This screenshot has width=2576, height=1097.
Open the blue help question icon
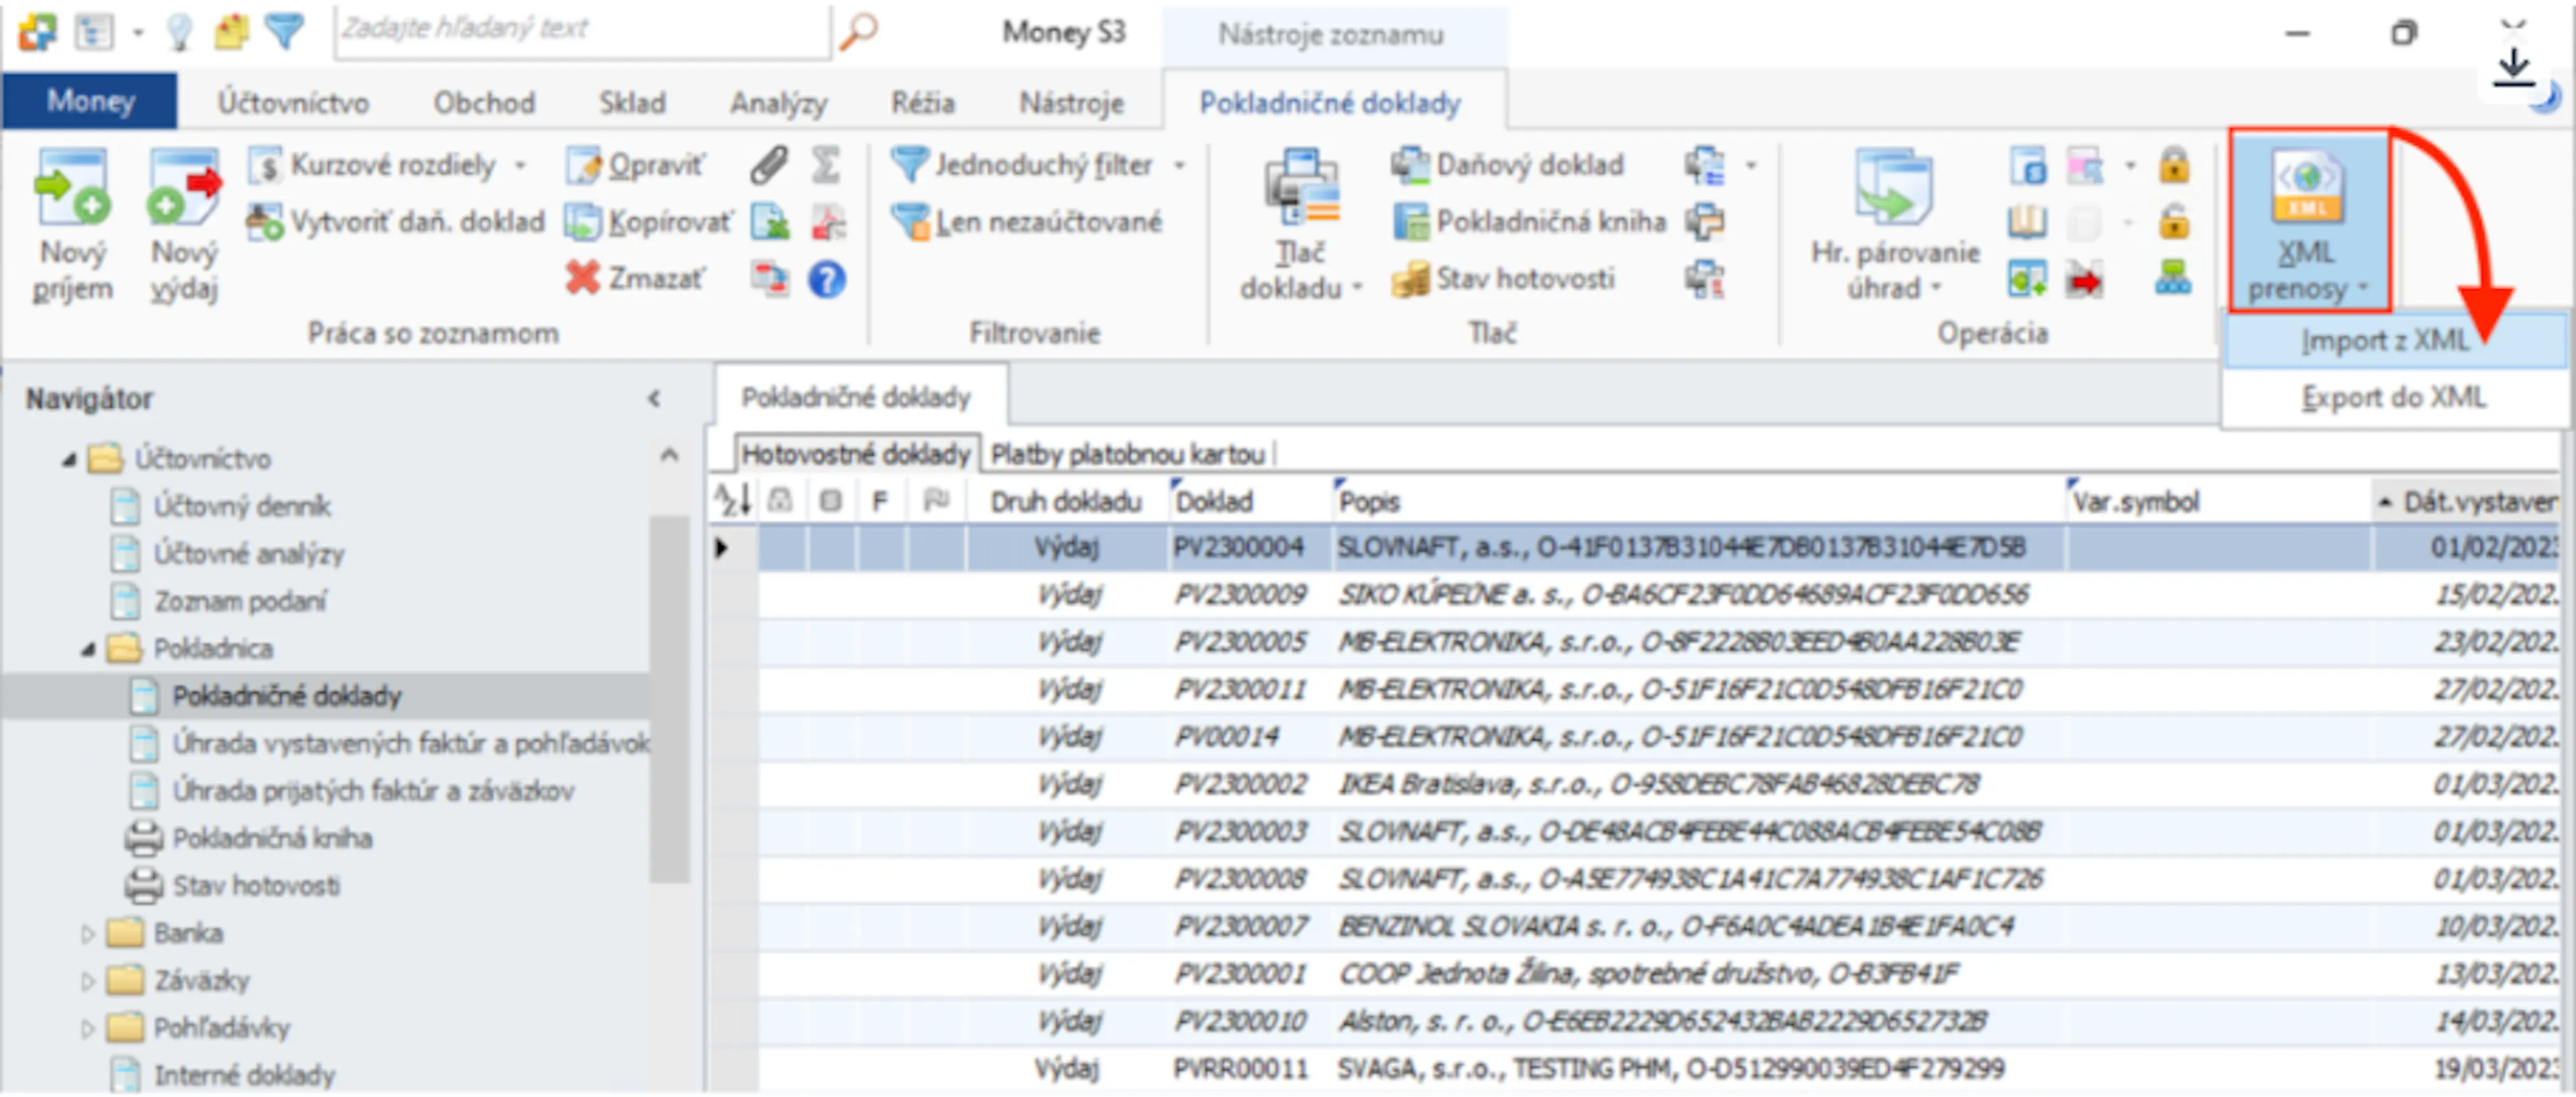827,279
